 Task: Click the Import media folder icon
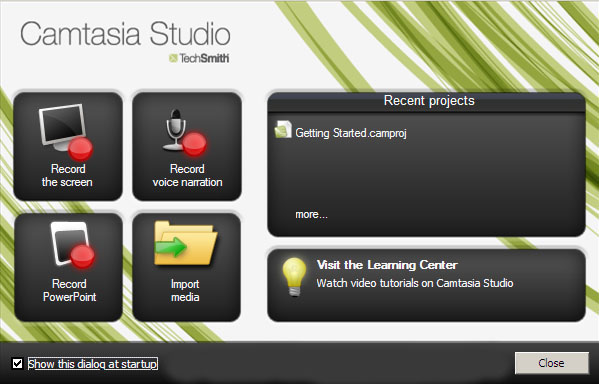186,243
